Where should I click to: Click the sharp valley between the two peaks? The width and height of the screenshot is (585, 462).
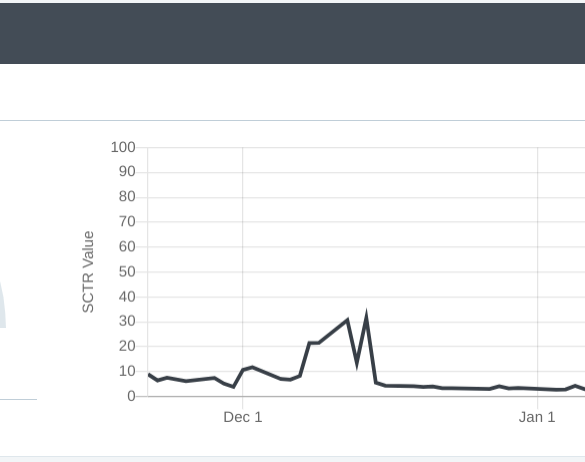(x=357, y=364)
